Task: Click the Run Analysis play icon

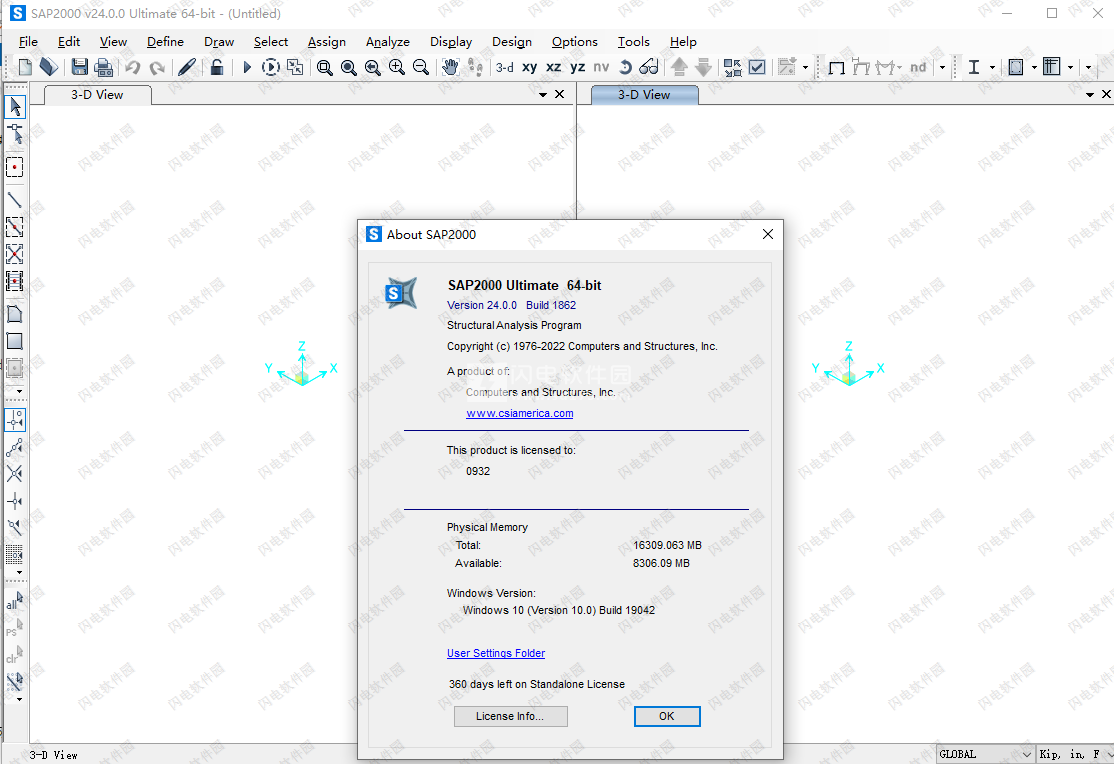Action: pos(247,67)
